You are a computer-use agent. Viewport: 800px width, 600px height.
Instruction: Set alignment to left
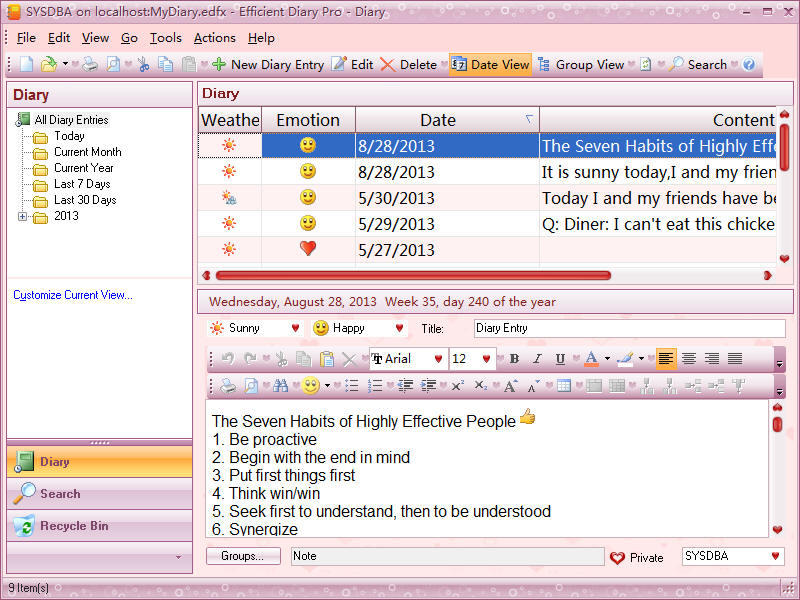[666, 359]
